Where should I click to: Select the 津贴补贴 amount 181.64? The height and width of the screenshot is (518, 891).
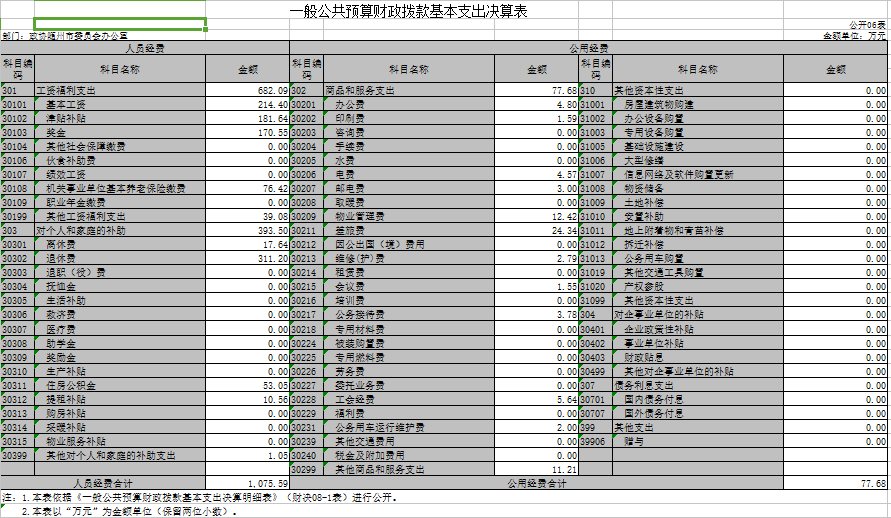point(247,118)
